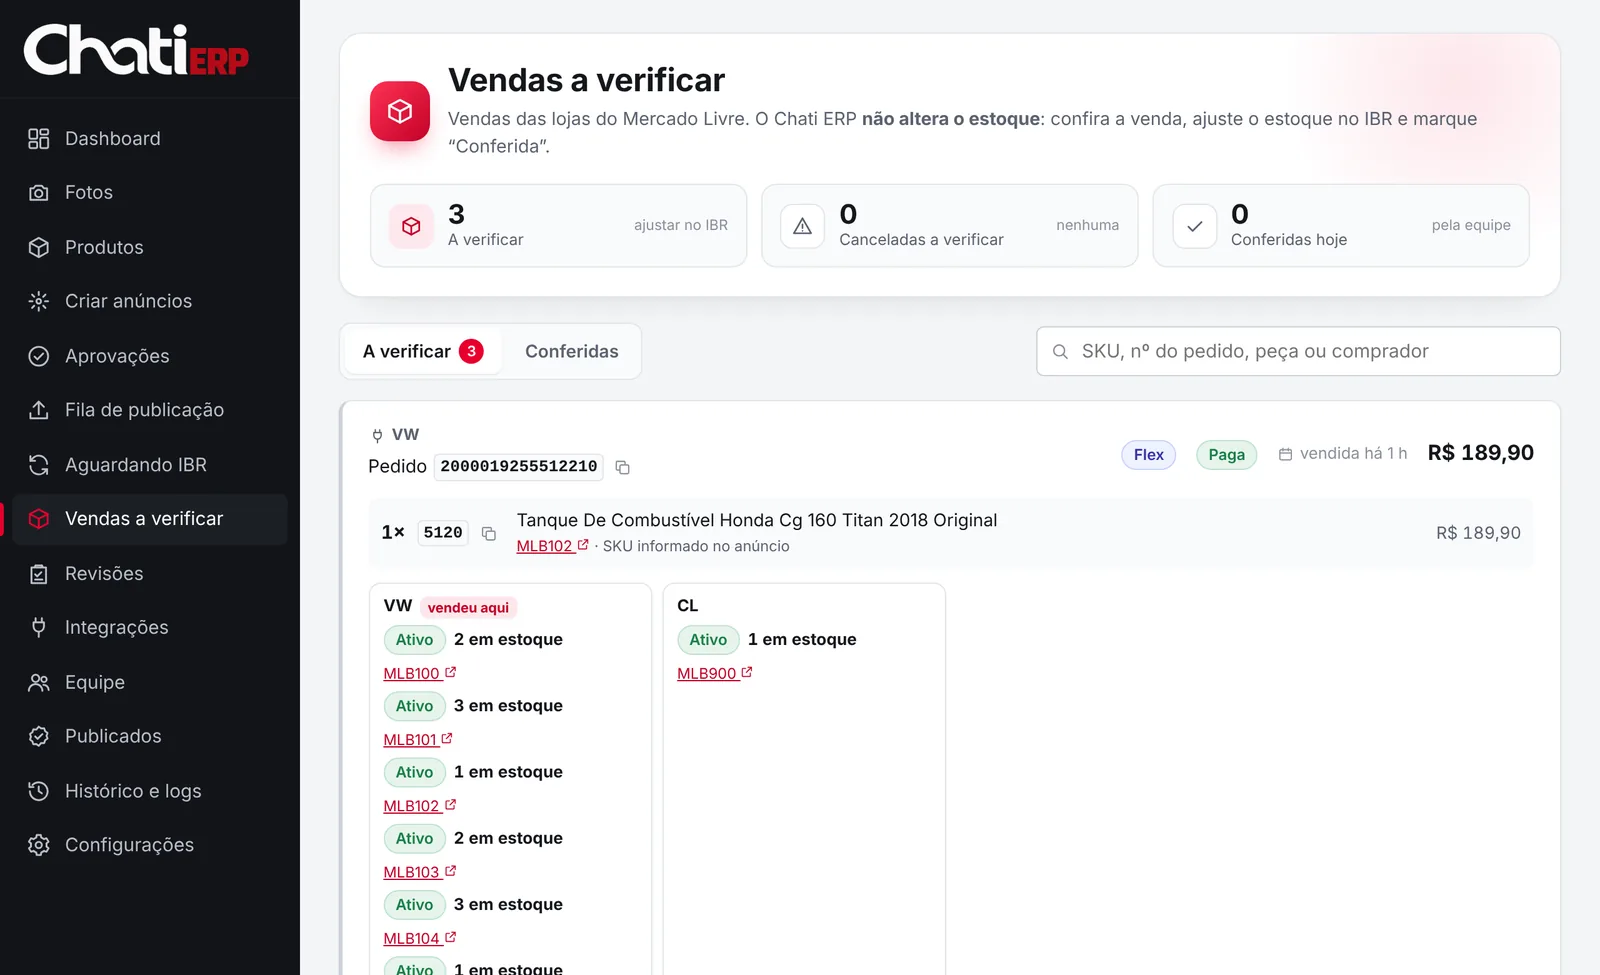Open Criar anúncios sparkle icon

click(x=39, y=301)
